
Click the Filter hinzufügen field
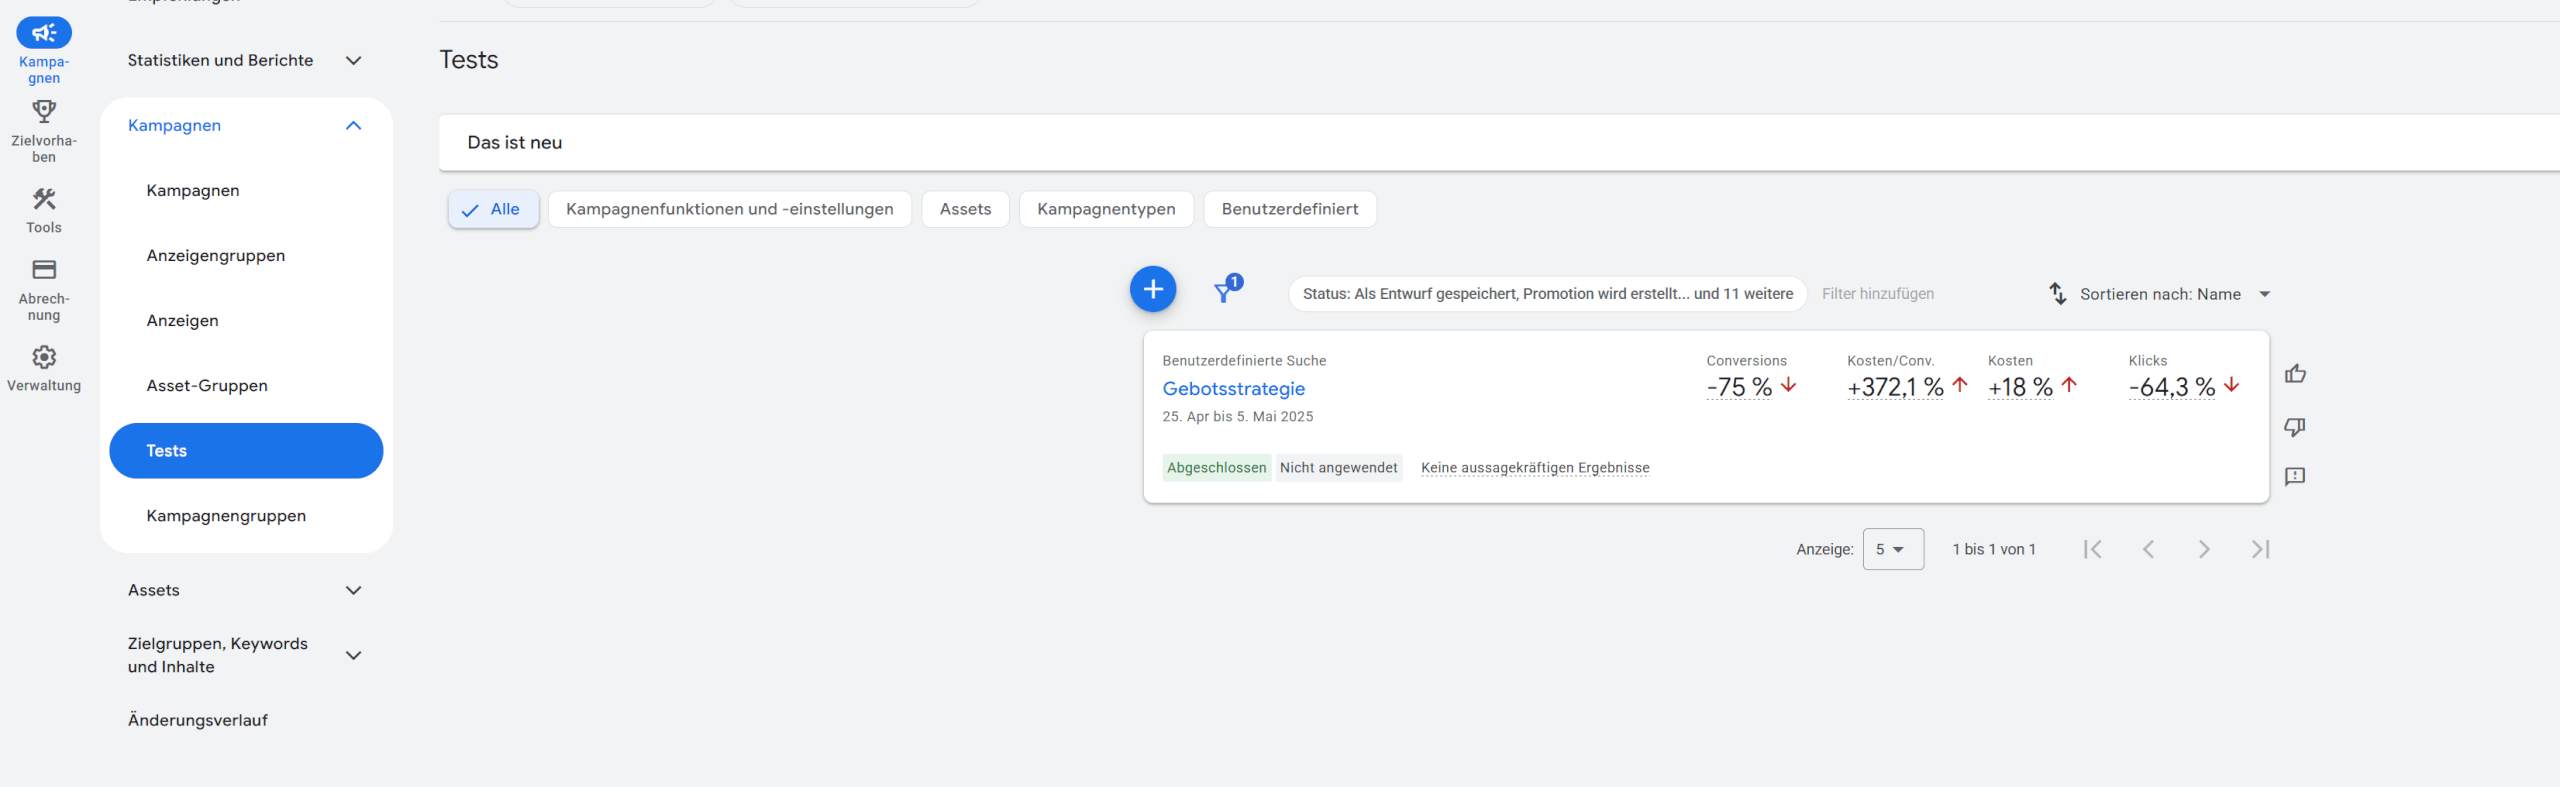pyautogui.click(x=1878, y=293)
